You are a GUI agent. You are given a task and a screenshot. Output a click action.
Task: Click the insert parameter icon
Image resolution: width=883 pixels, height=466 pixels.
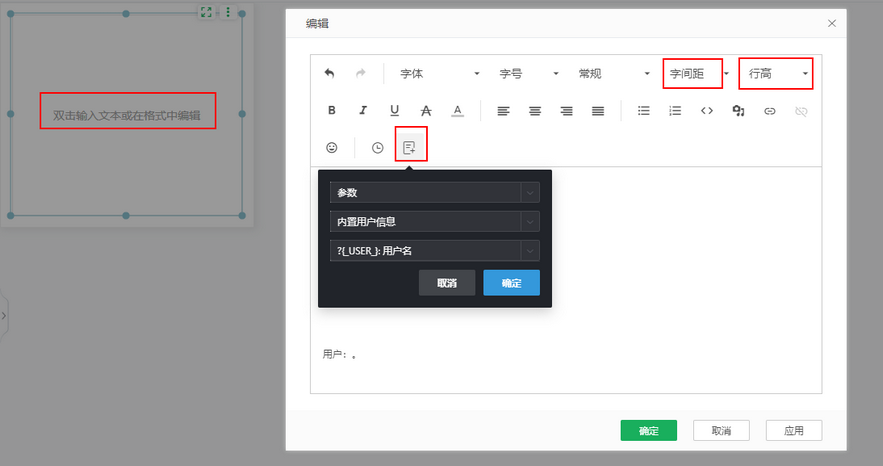[x=409, y=147]
